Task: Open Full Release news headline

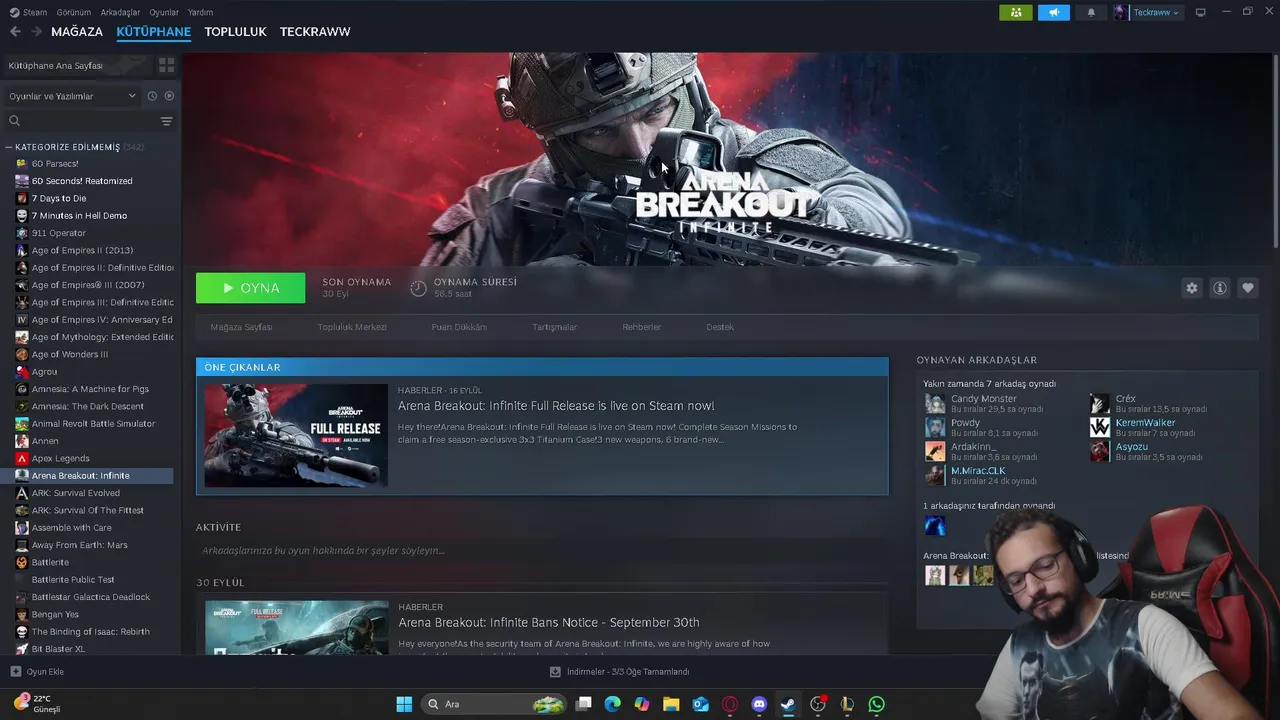Action: click(556, 406)
